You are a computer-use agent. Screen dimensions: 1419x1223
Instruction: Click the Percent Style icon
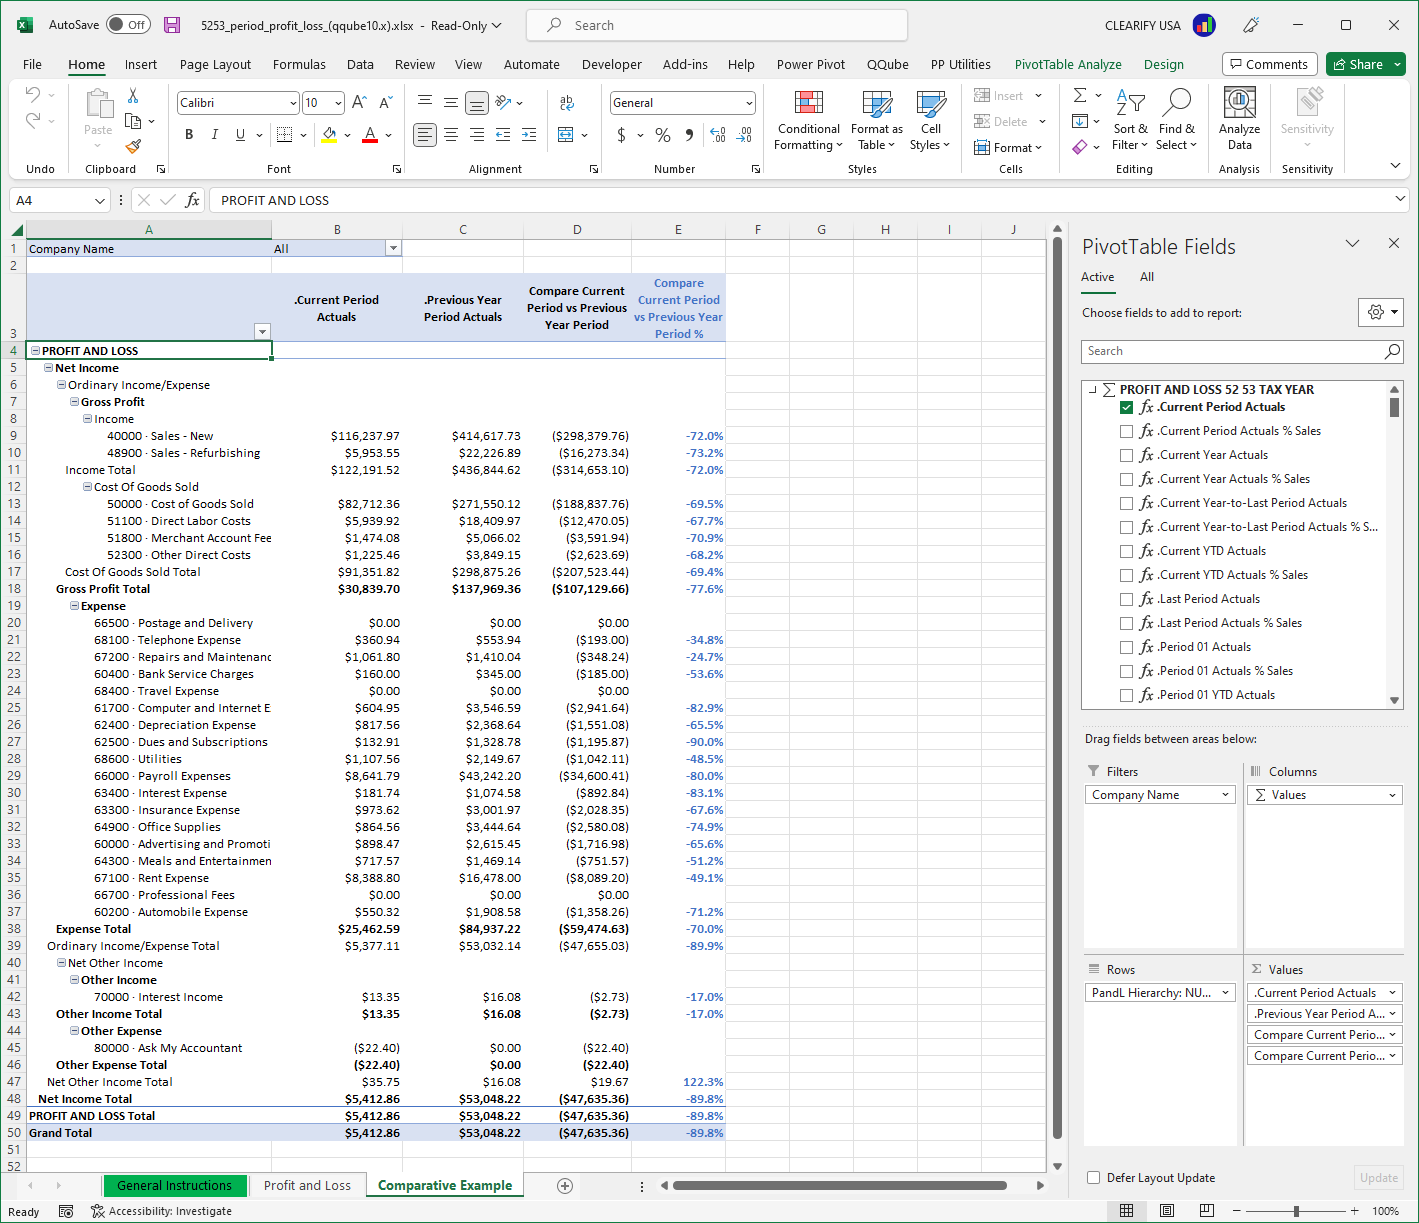[662, 134]
